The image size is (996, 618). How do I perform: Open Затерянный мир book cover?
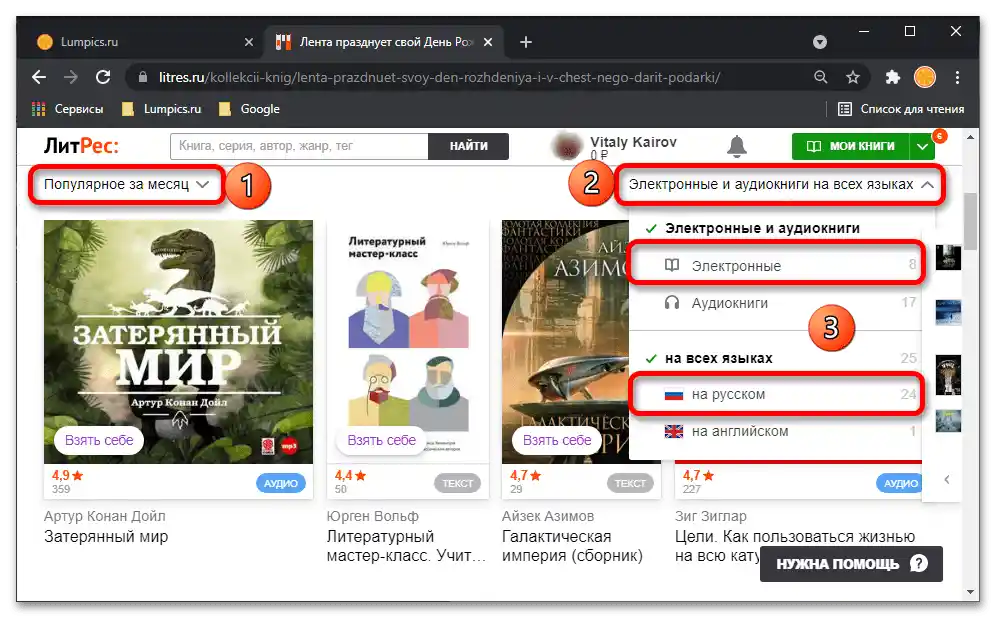click(178, 342)
